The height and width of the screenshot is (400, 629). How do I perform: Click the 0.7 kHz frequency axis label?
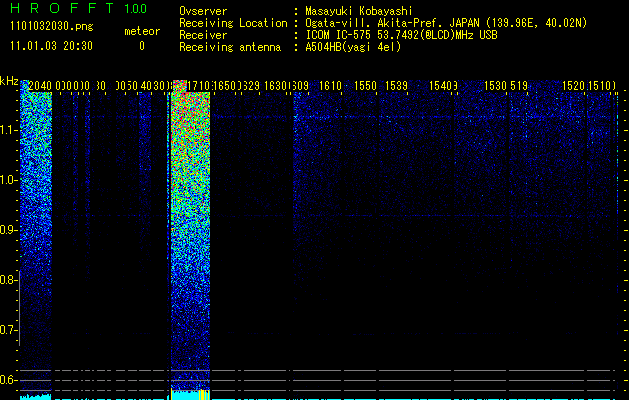pos(9,330)
